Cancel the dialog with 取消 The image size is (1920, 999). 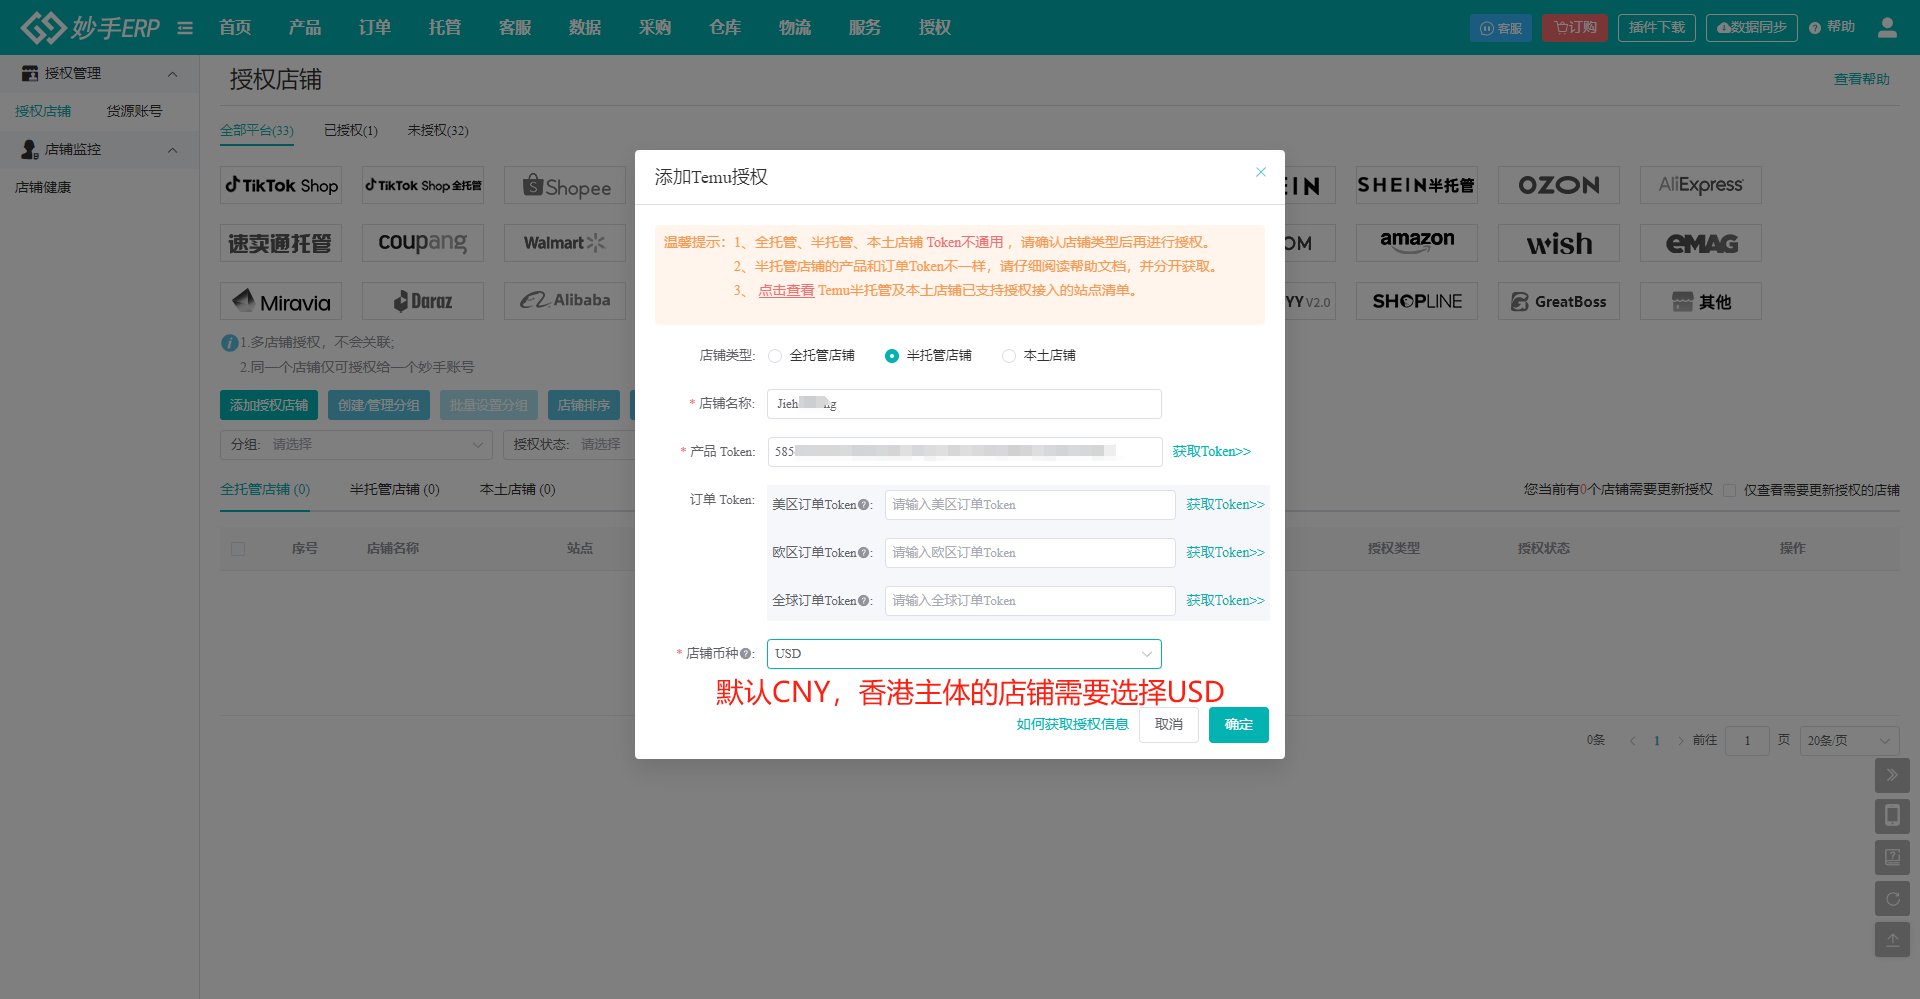coord(1169,725)
